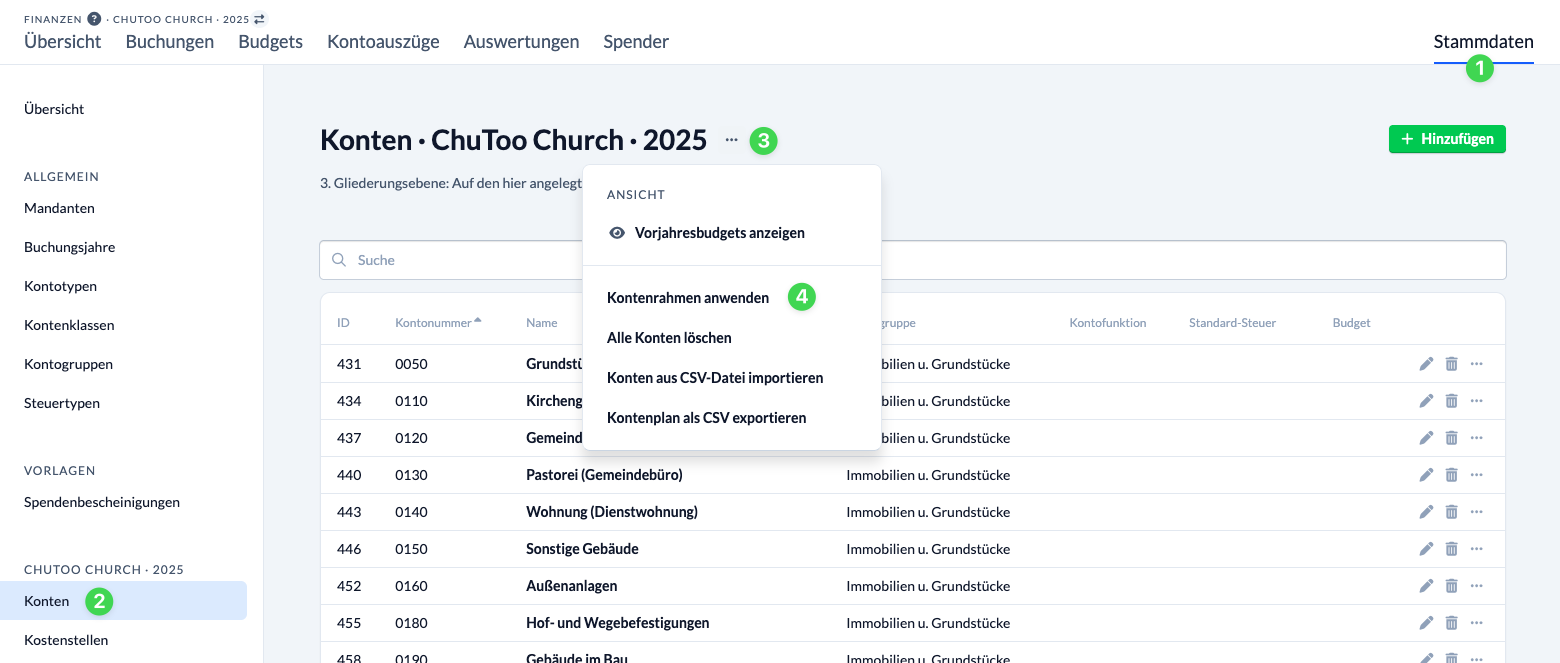
Task: Delete Pastorei (Gemeindebüro) with trash icon
Action: [1451, 475]
